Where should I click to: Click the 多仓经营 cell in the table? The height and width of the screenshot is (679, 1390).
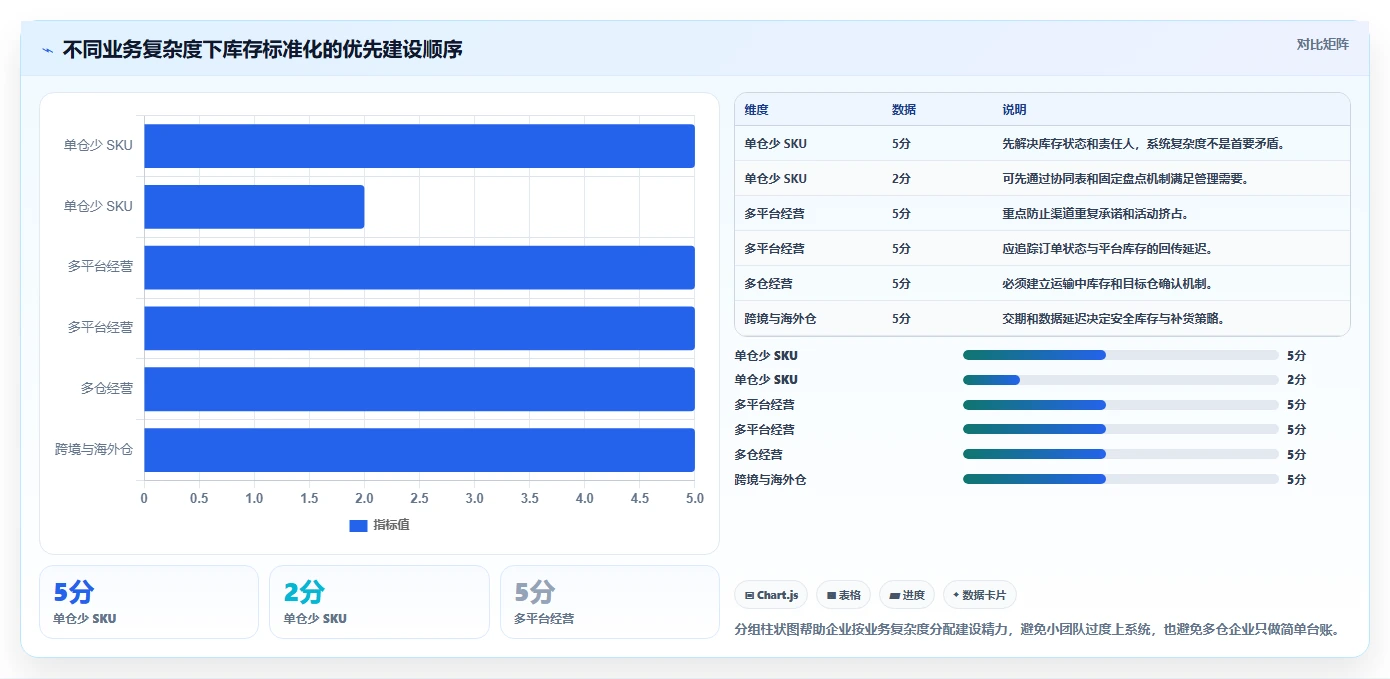(768, 284)
